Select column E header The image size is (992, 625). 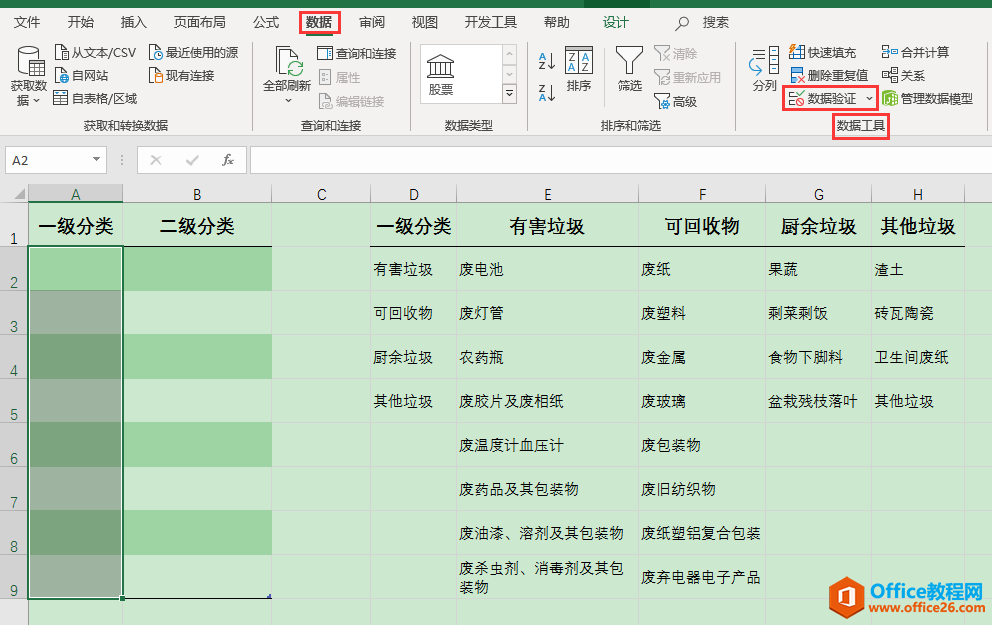tap(547, 194)
